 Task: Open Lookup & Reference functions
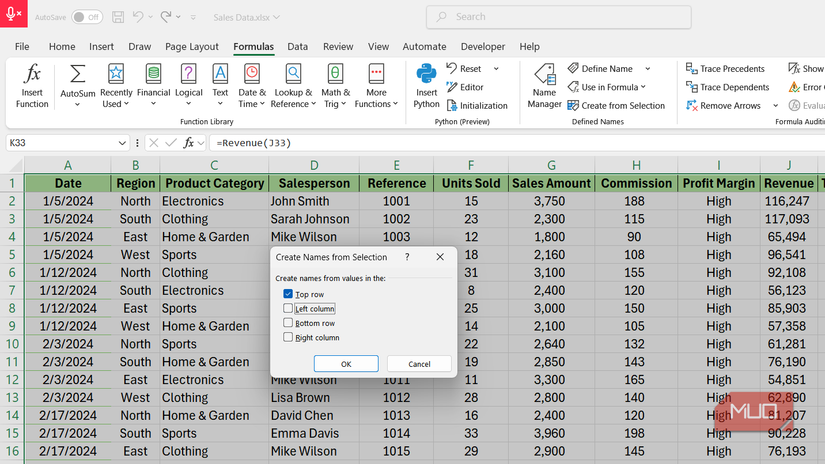click(x=293, y=86)
